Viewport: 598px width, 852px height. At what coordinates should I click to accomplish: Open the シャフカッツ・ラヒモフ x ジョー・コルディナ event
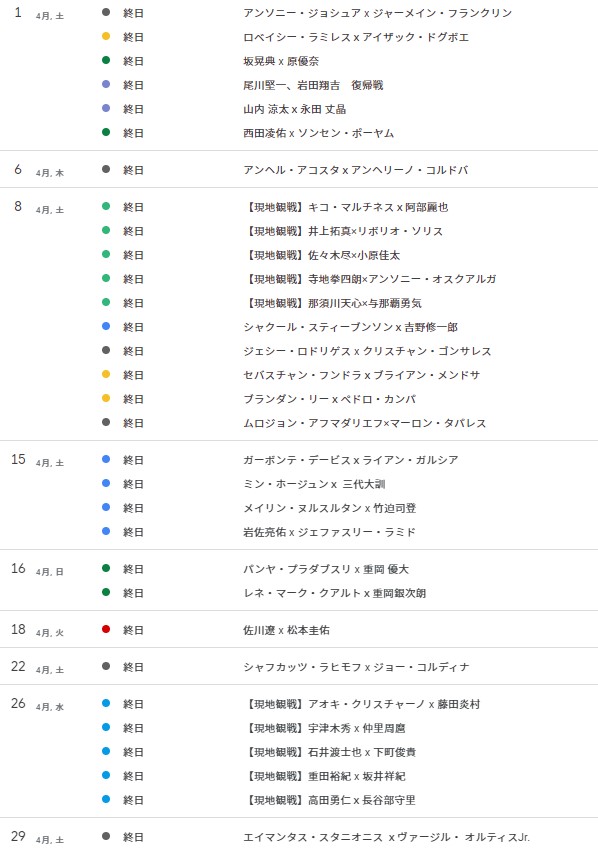click(356, 667)
